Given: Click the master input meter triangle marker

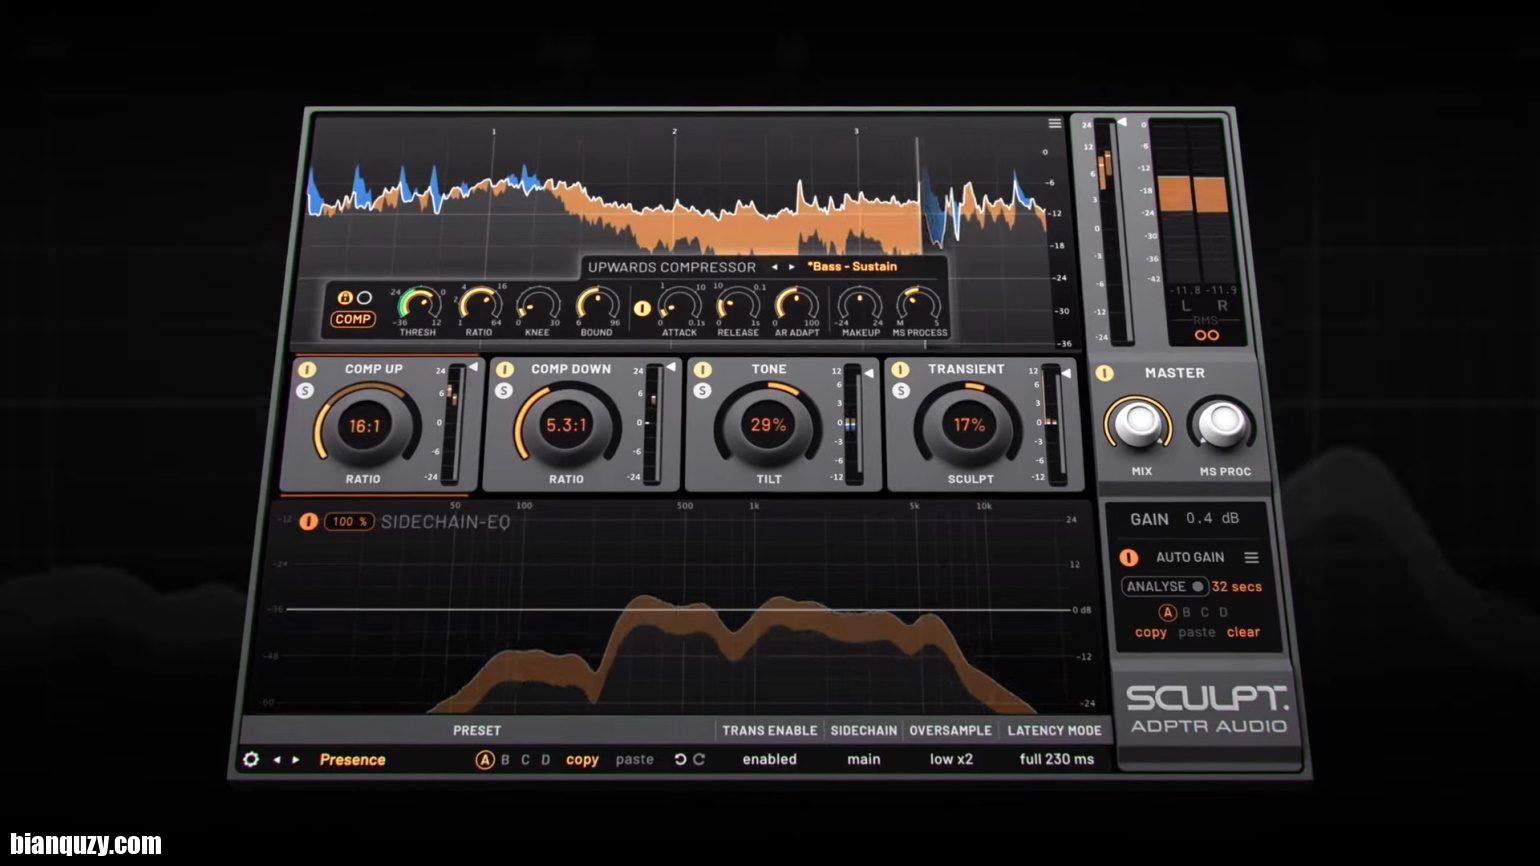Looking at the screenshot, I should click(x=1122, y=122).
